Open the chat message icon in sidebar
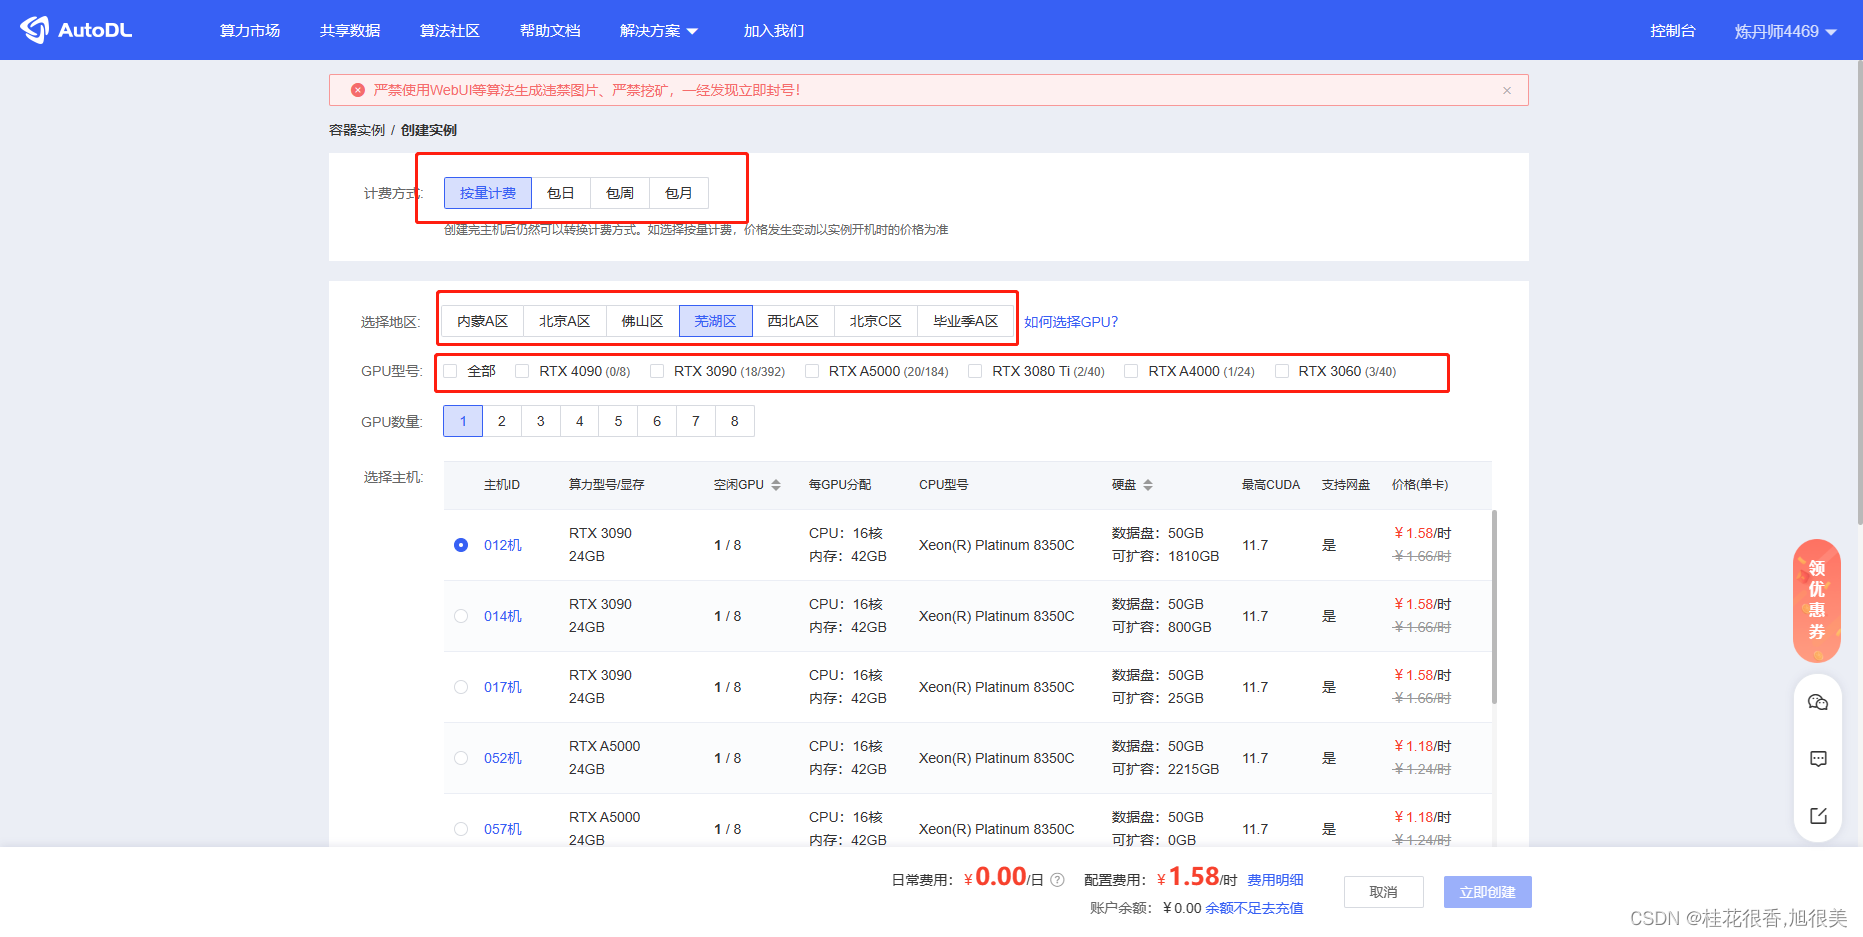Viewport: 1863px width, 937px height. (x=1818, y=759)
